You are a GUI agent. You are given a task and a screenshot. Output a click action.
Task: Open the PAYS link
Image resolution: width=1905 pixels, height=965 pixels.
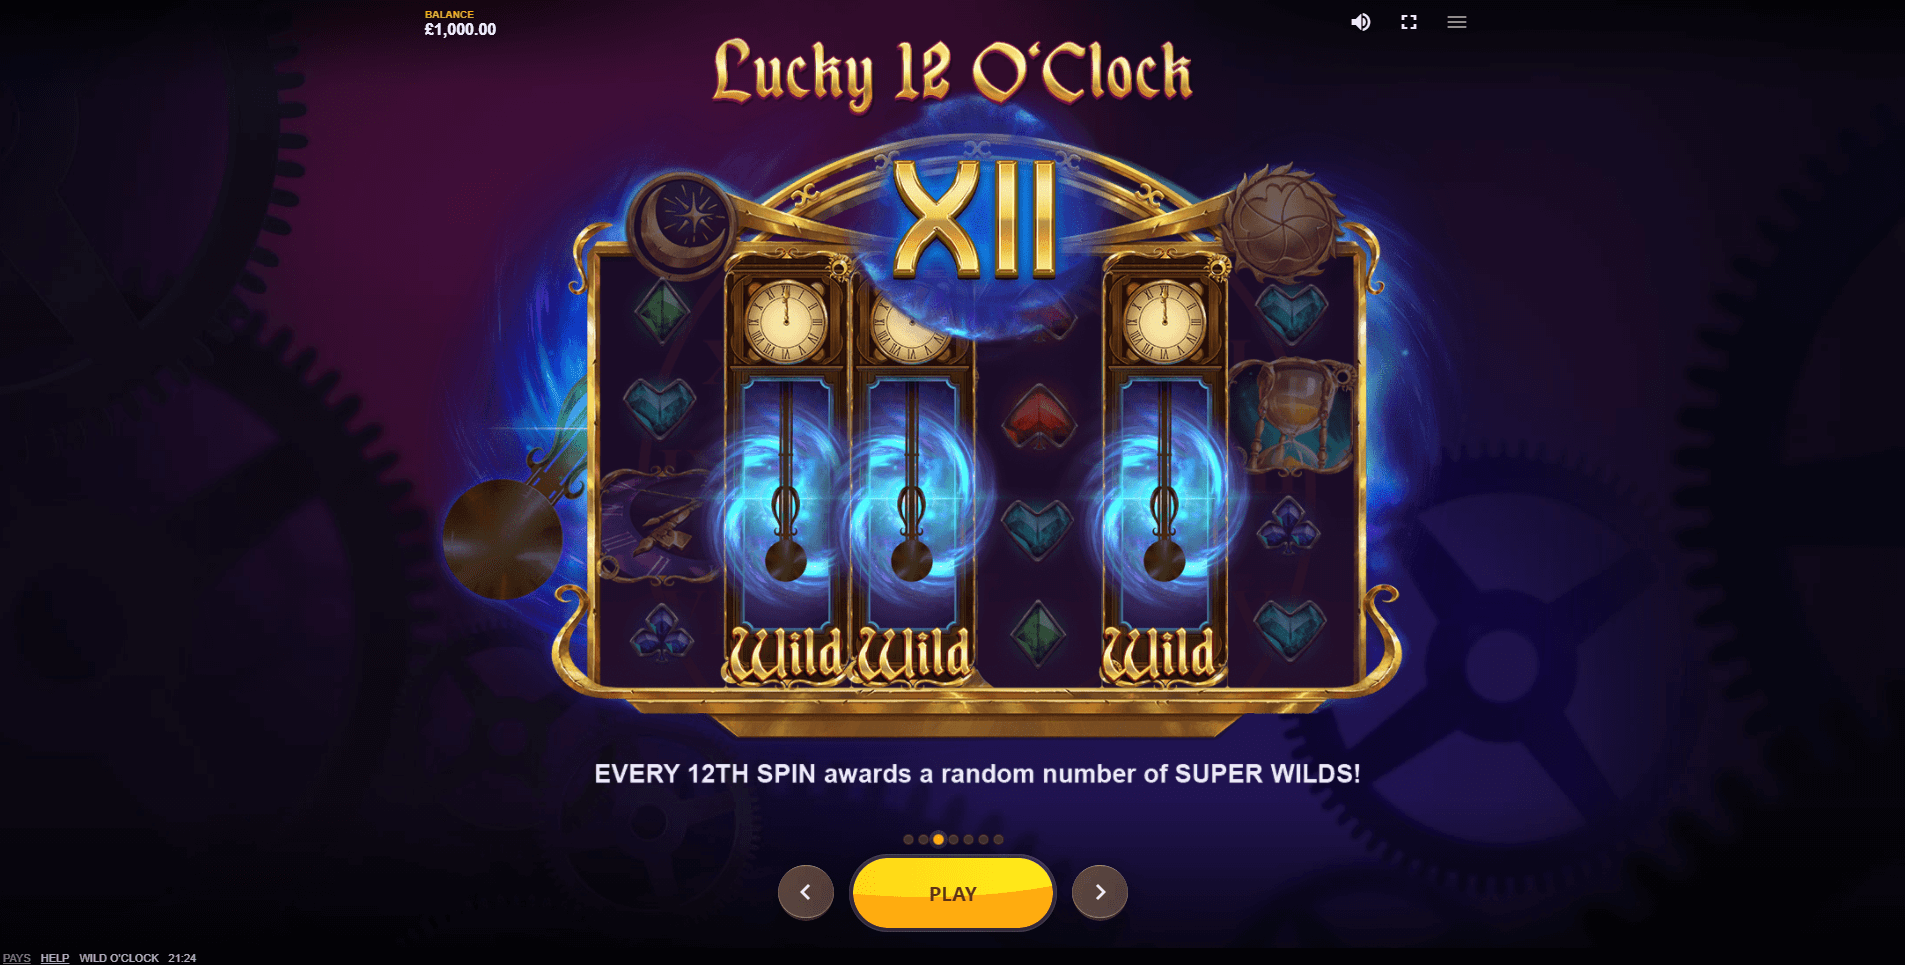[x=17, y=958]
